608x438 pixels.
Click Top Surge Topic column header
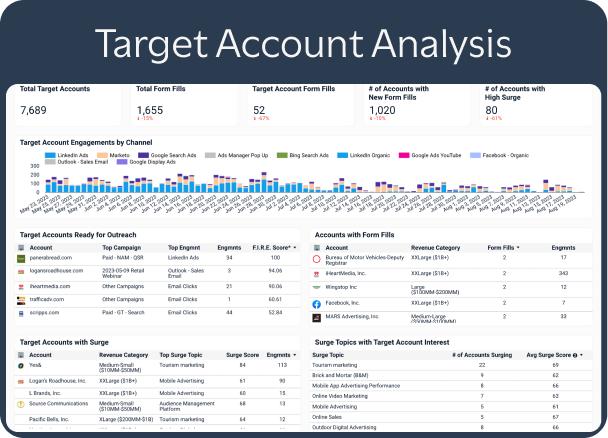pos(181,355)
